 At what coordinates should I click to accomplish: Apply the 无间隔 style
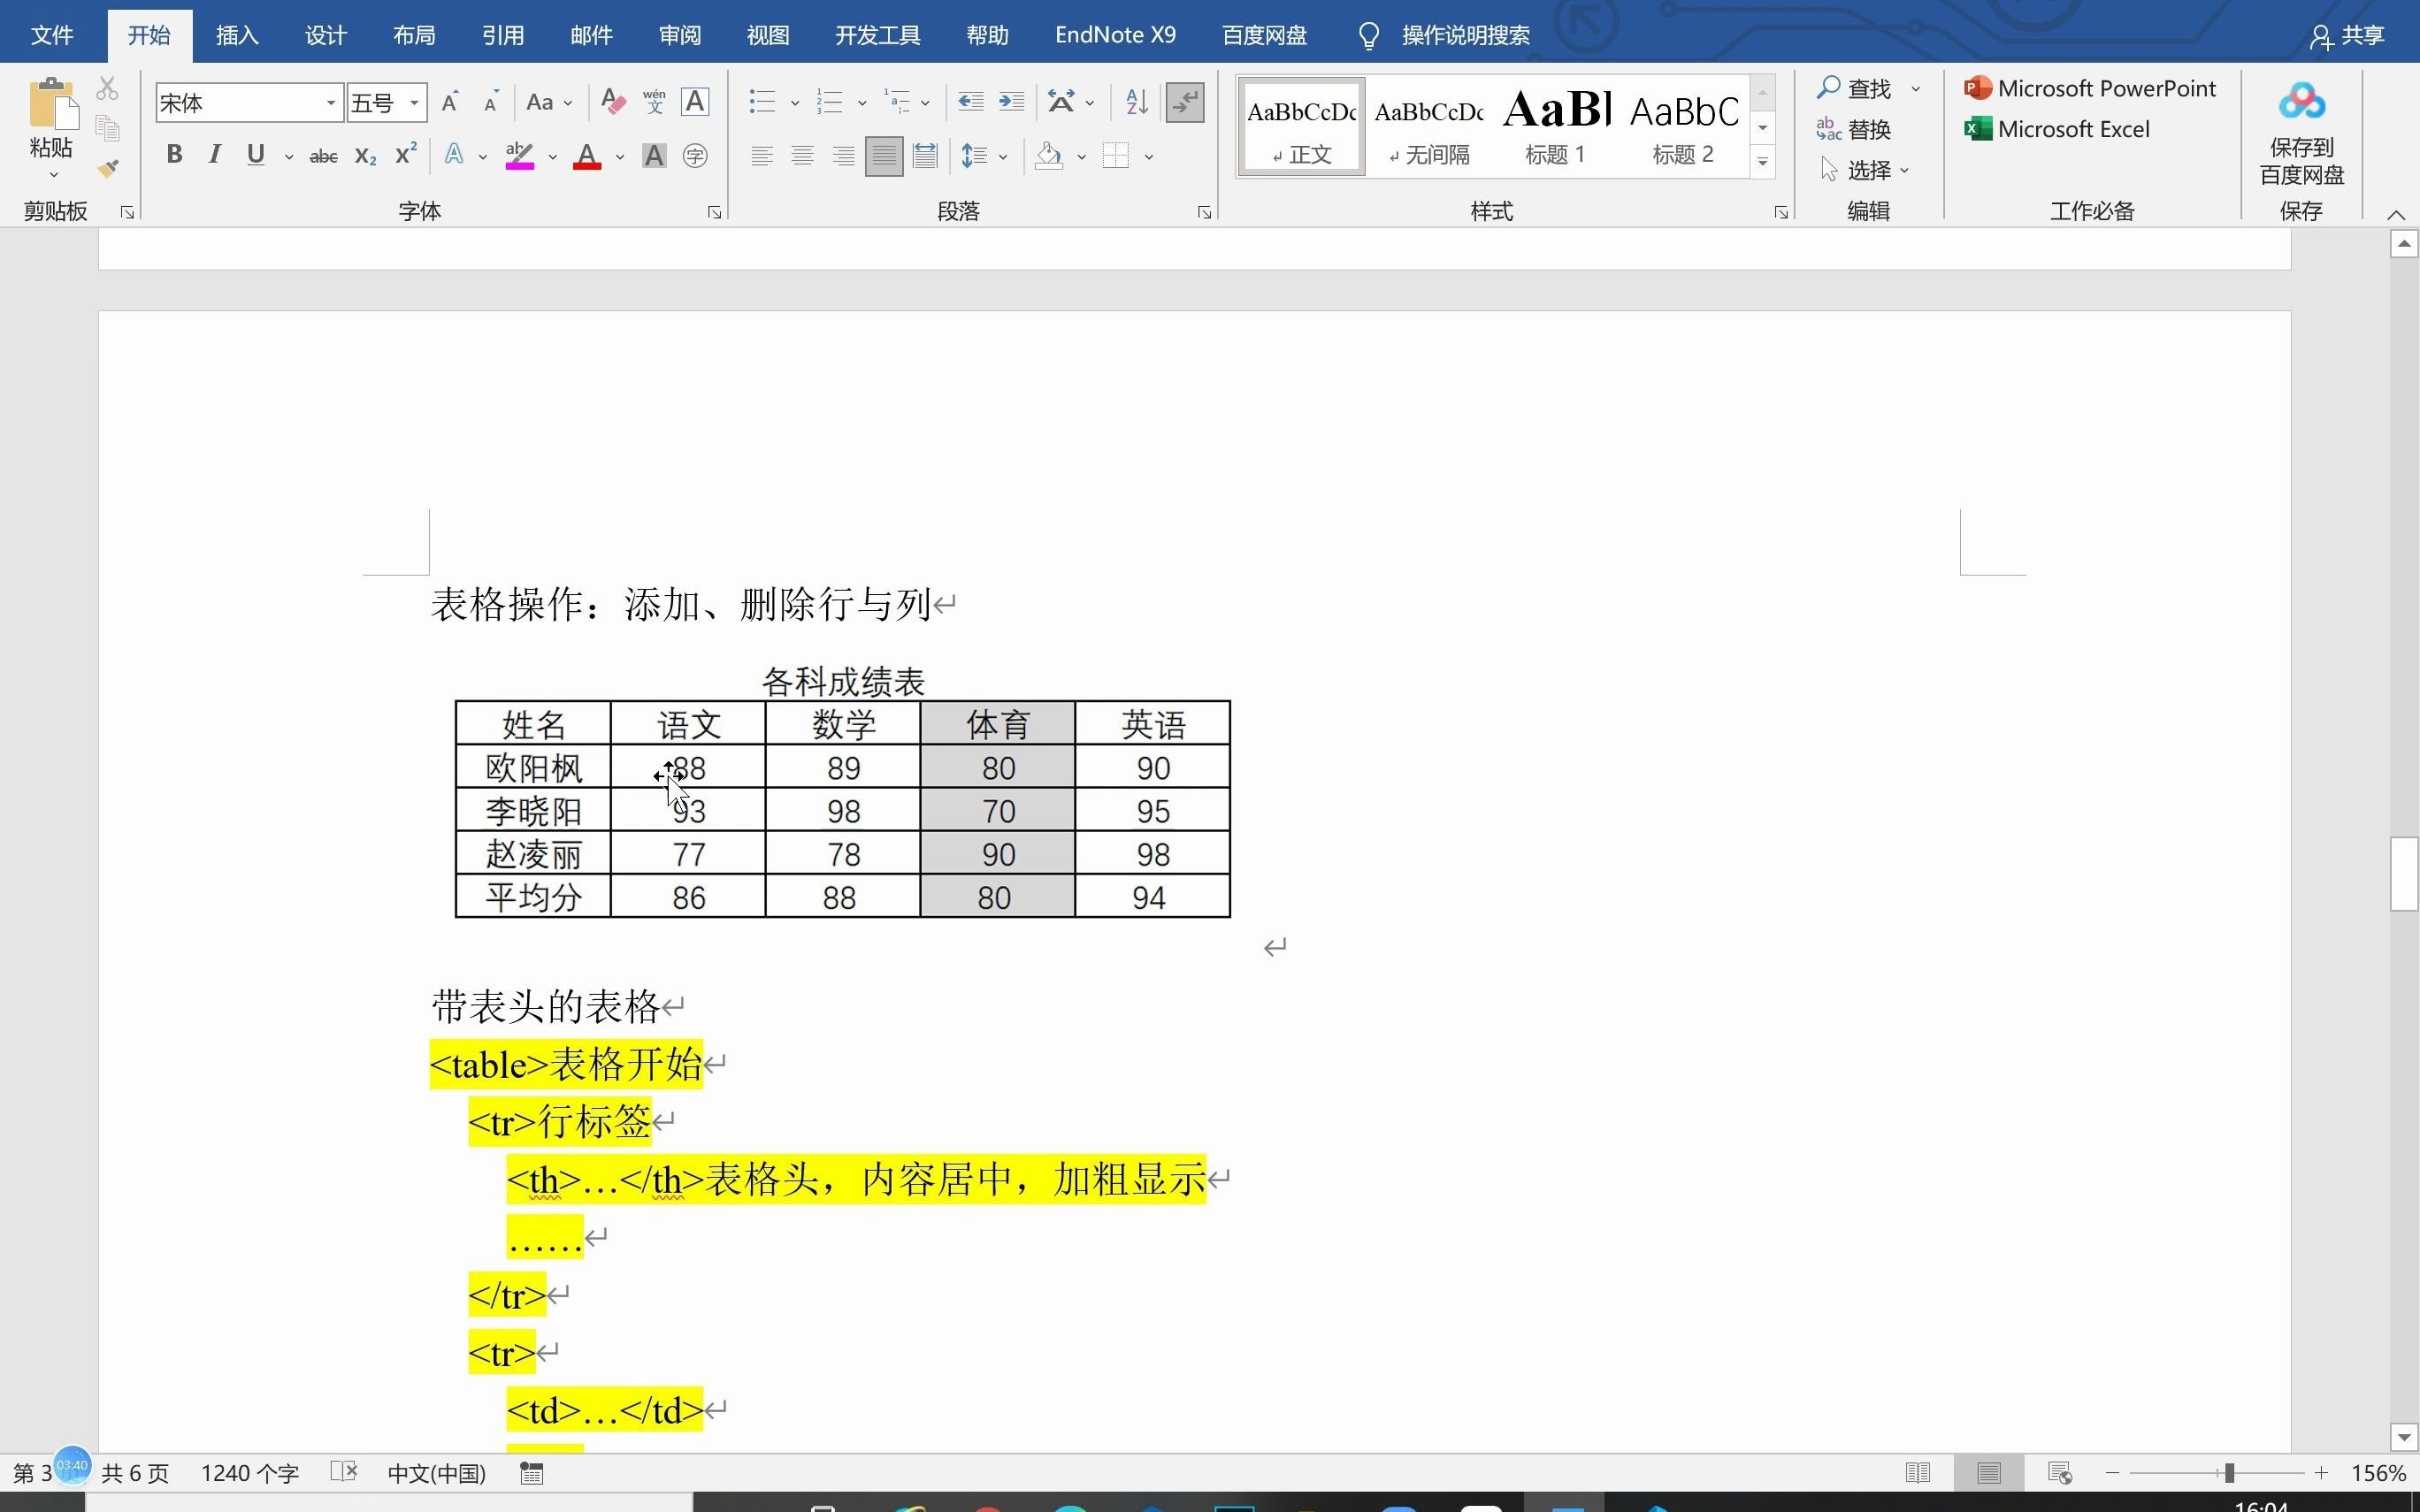(1429, 127)
